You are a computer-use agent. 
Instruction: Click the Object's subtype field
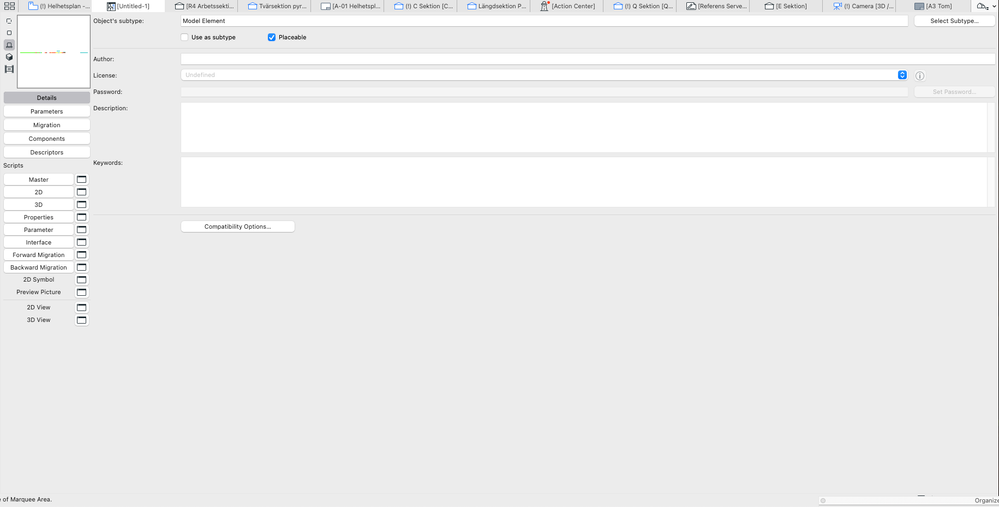pyautogui.click(x=544, y=21)
